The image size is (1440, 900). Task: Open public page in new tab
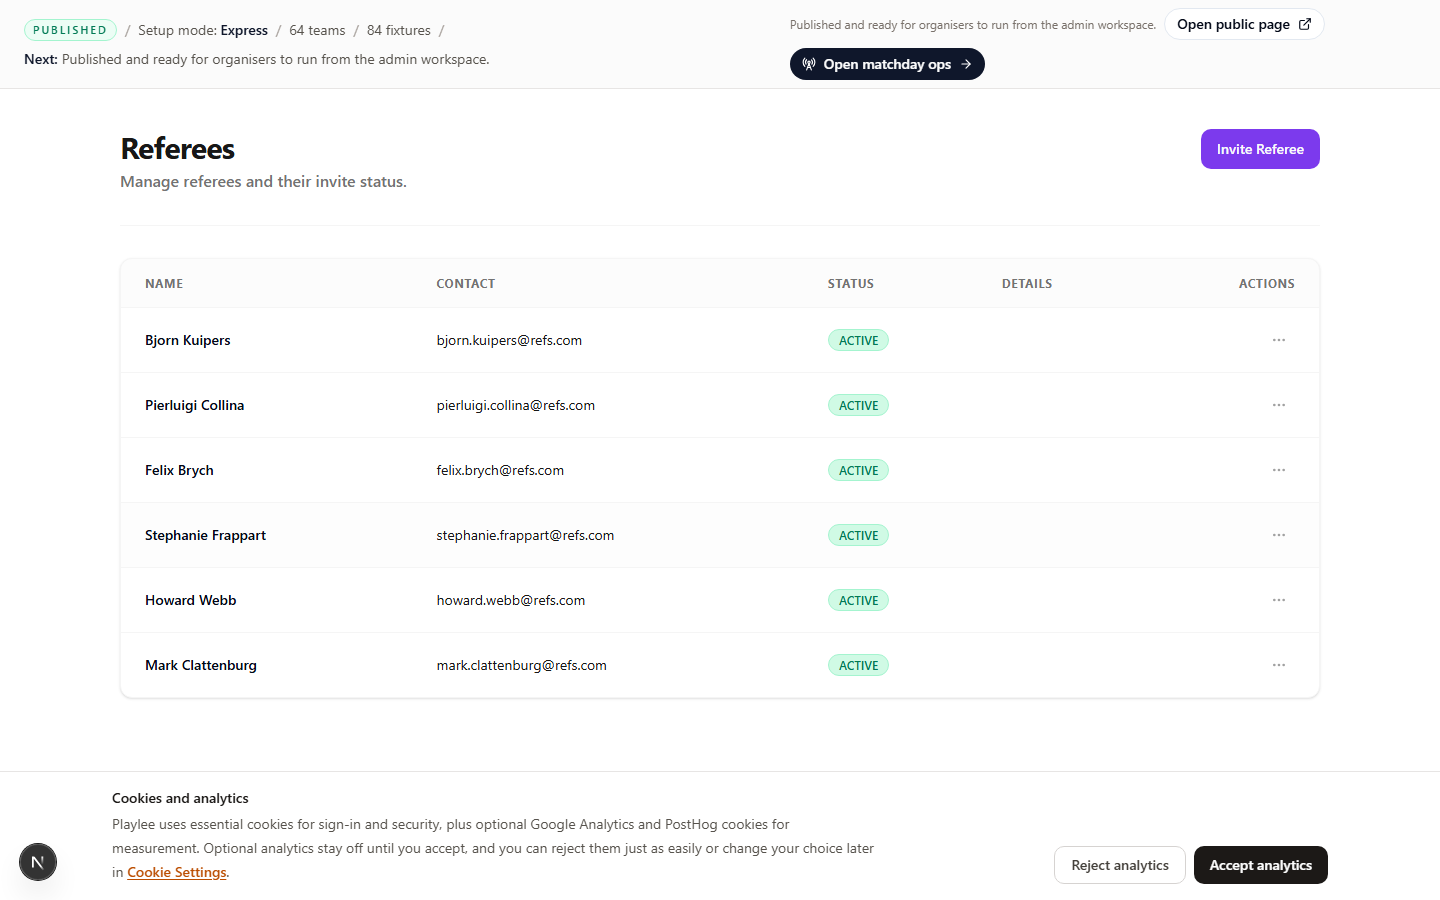1243,24
